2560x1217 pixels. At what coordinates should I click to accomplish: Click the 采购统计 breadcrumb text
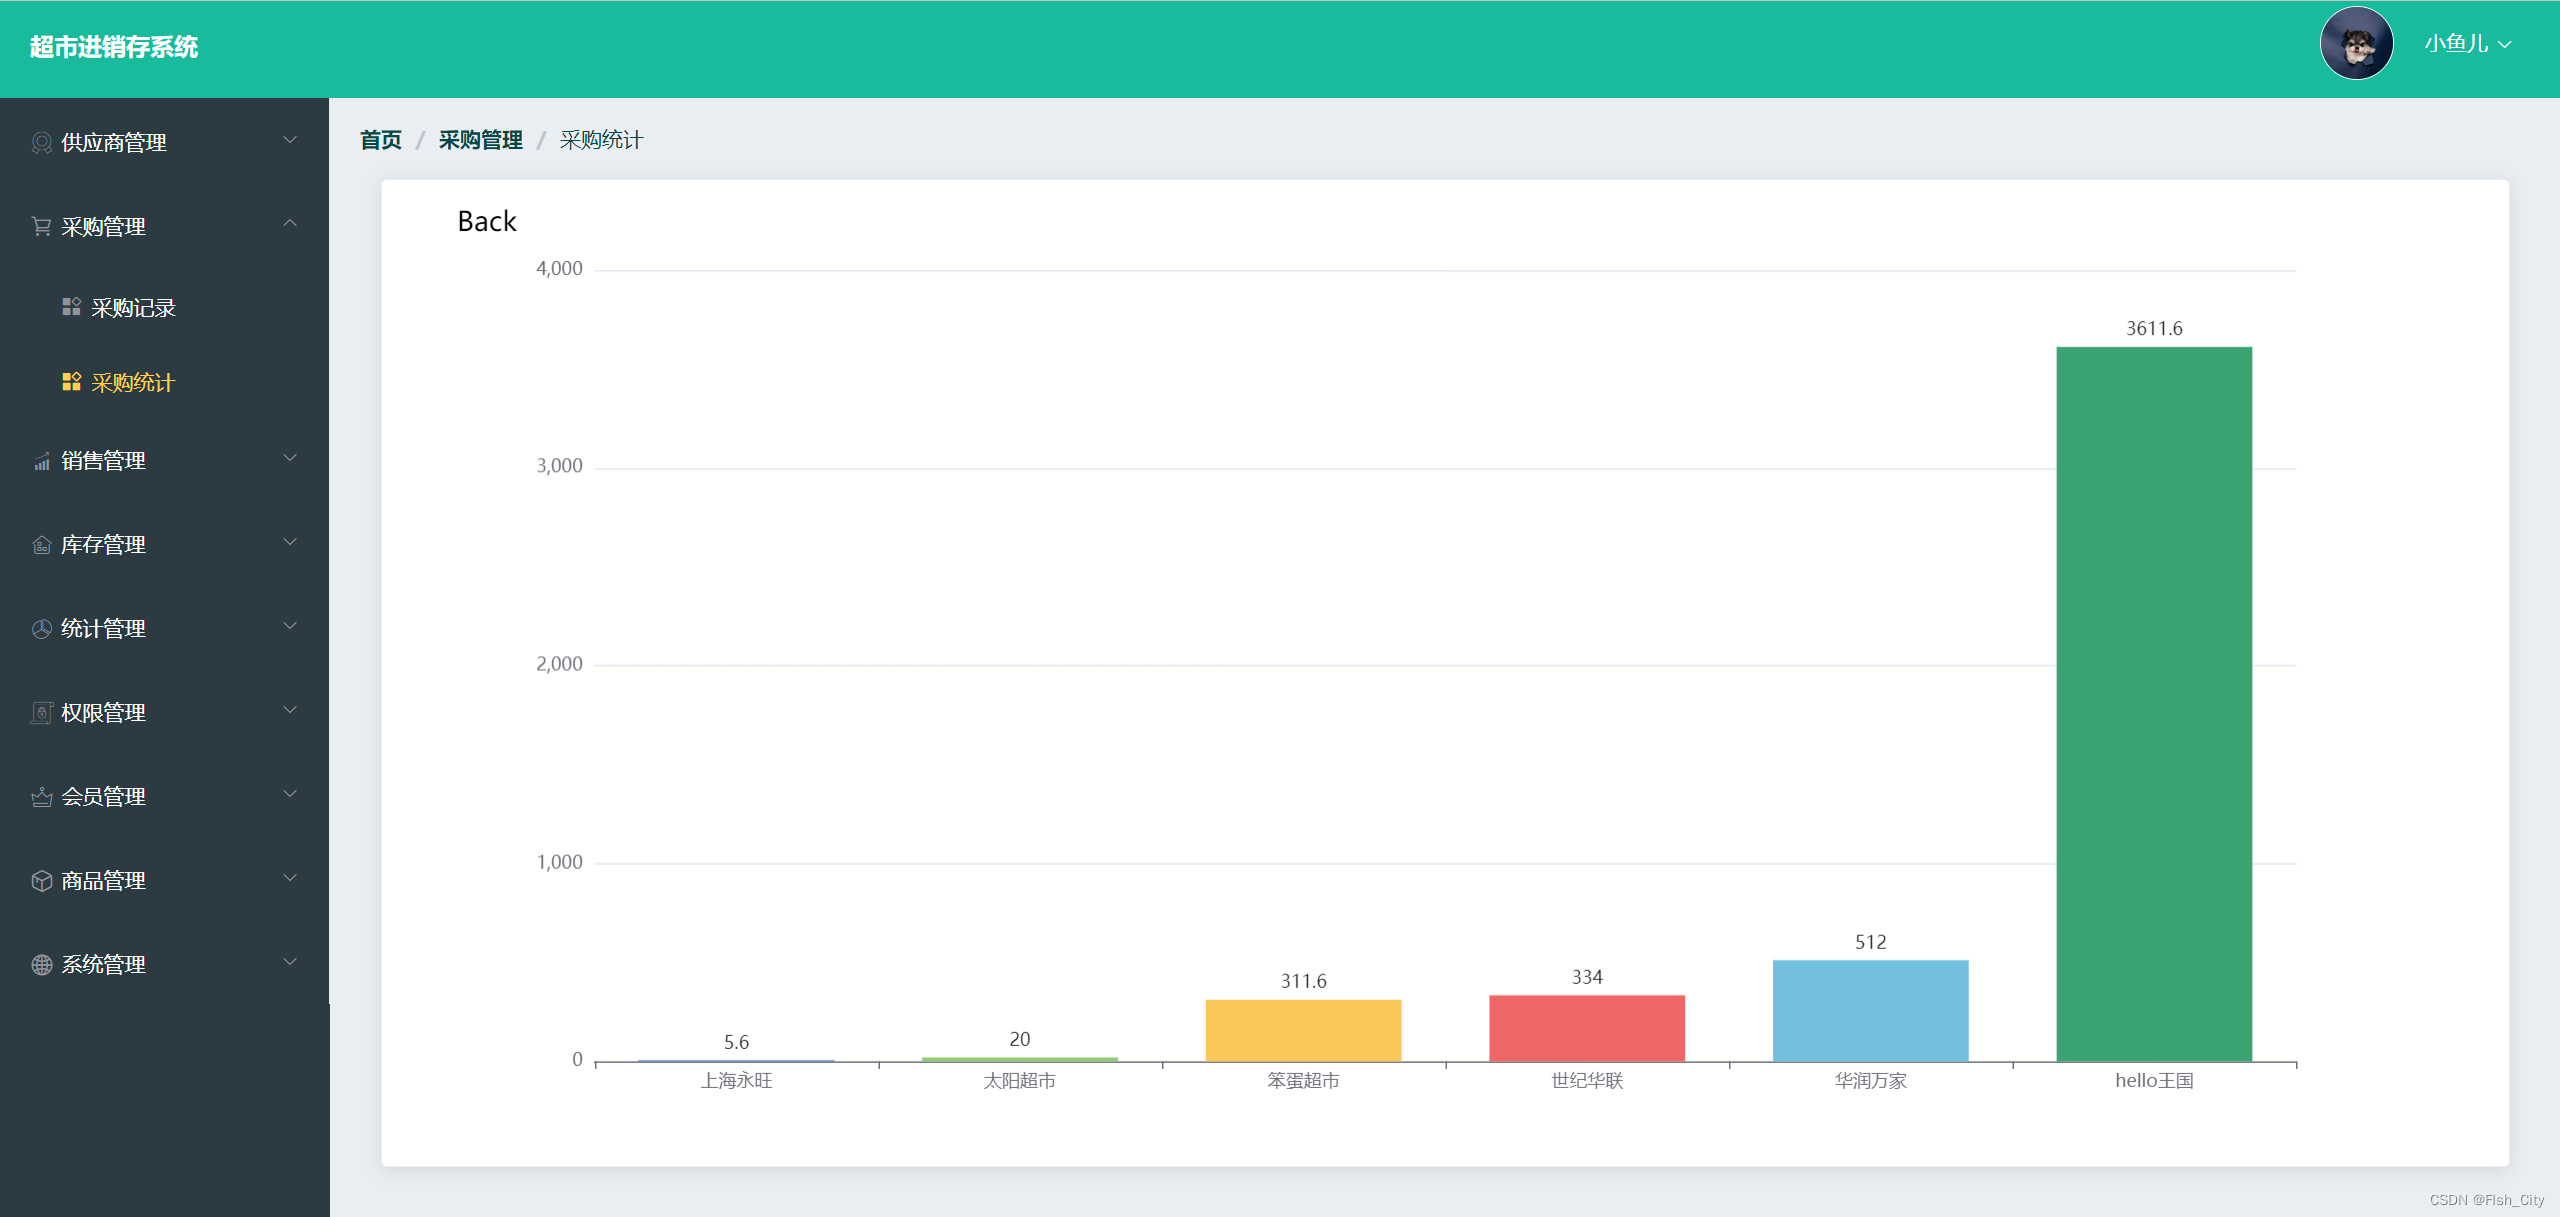pyautogui.click(x=601, y=140)
